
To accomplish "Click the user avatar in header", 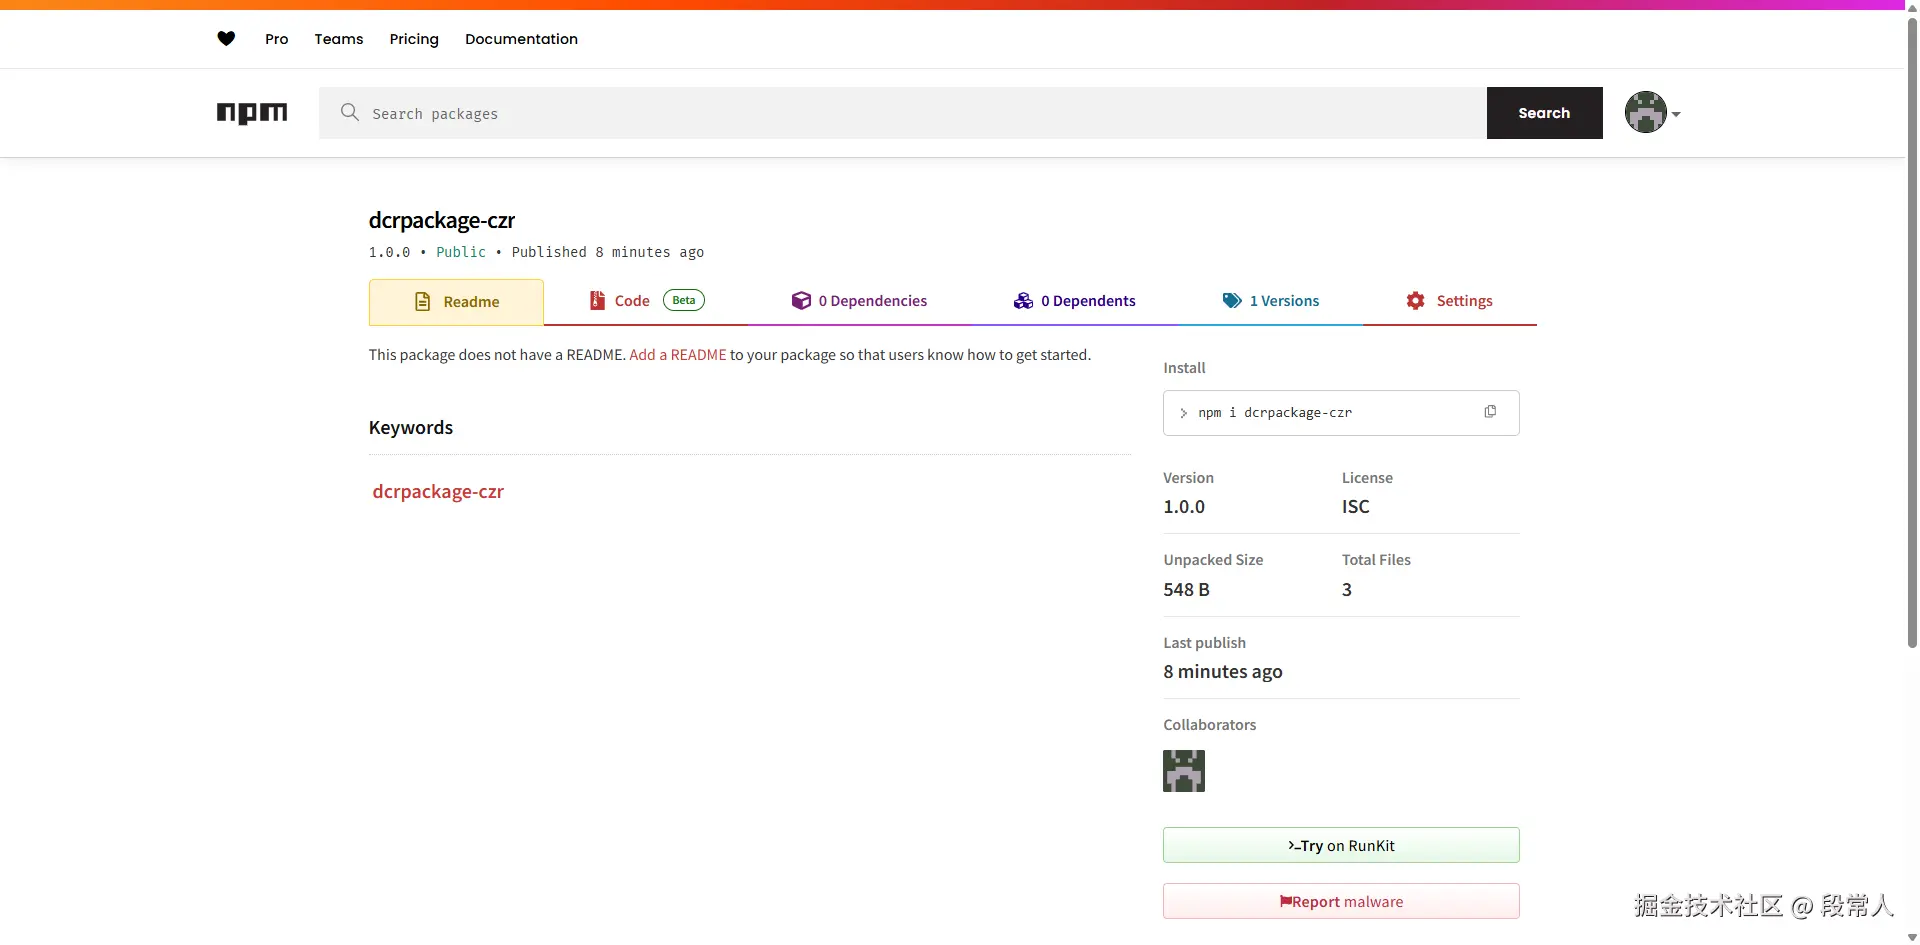I will point(1645,112).
